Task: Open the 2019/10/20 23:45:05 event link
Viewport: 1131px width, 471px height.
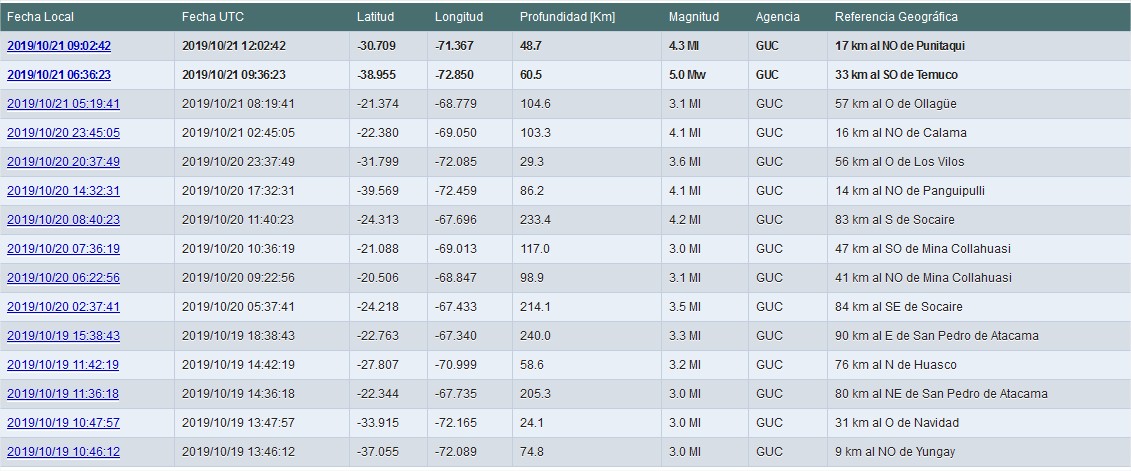Action: [63, 133]
